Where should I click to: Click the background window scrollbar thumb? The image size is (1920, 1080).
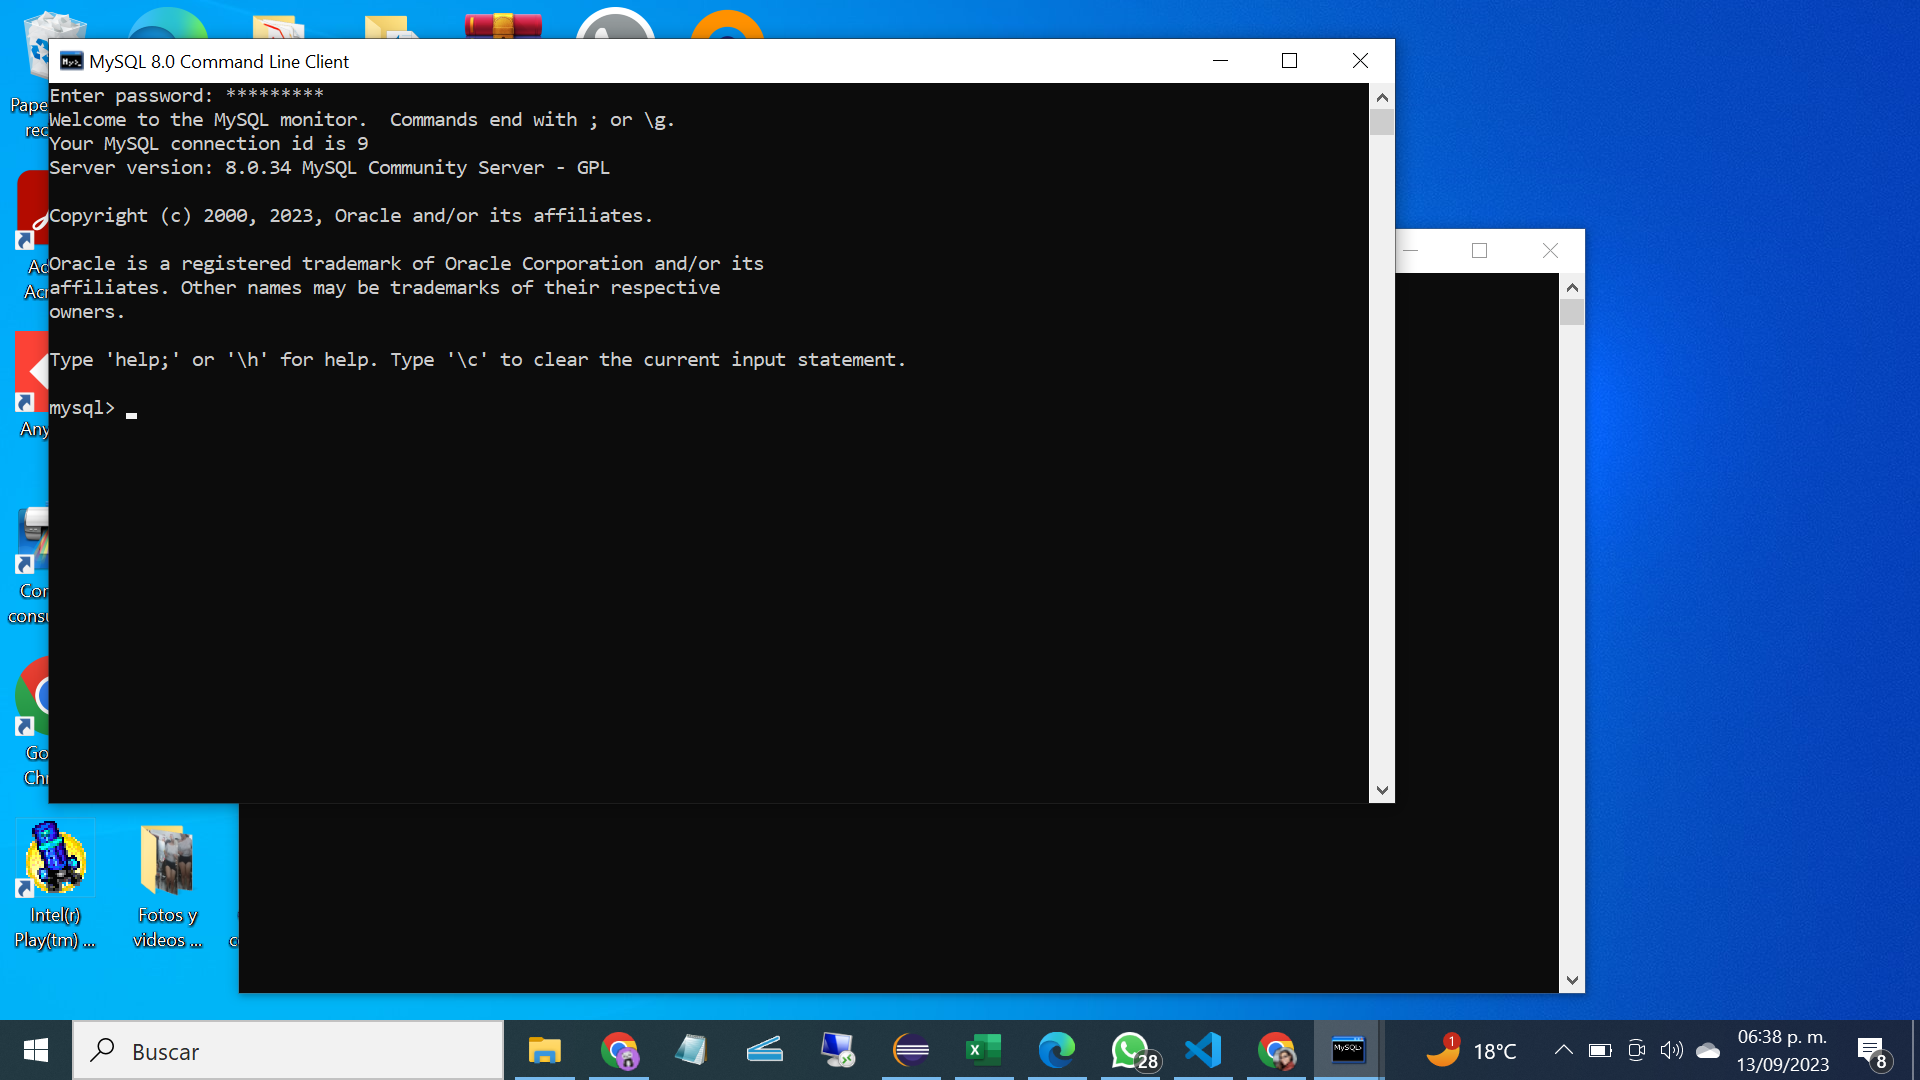tap(1572, 312)
